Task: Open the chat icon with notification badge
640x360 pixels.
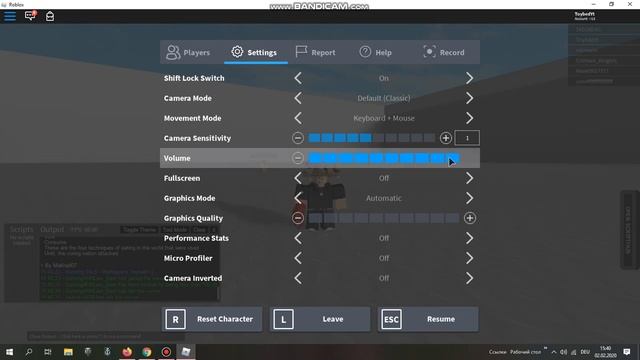Action: click(x=31, y=16)
